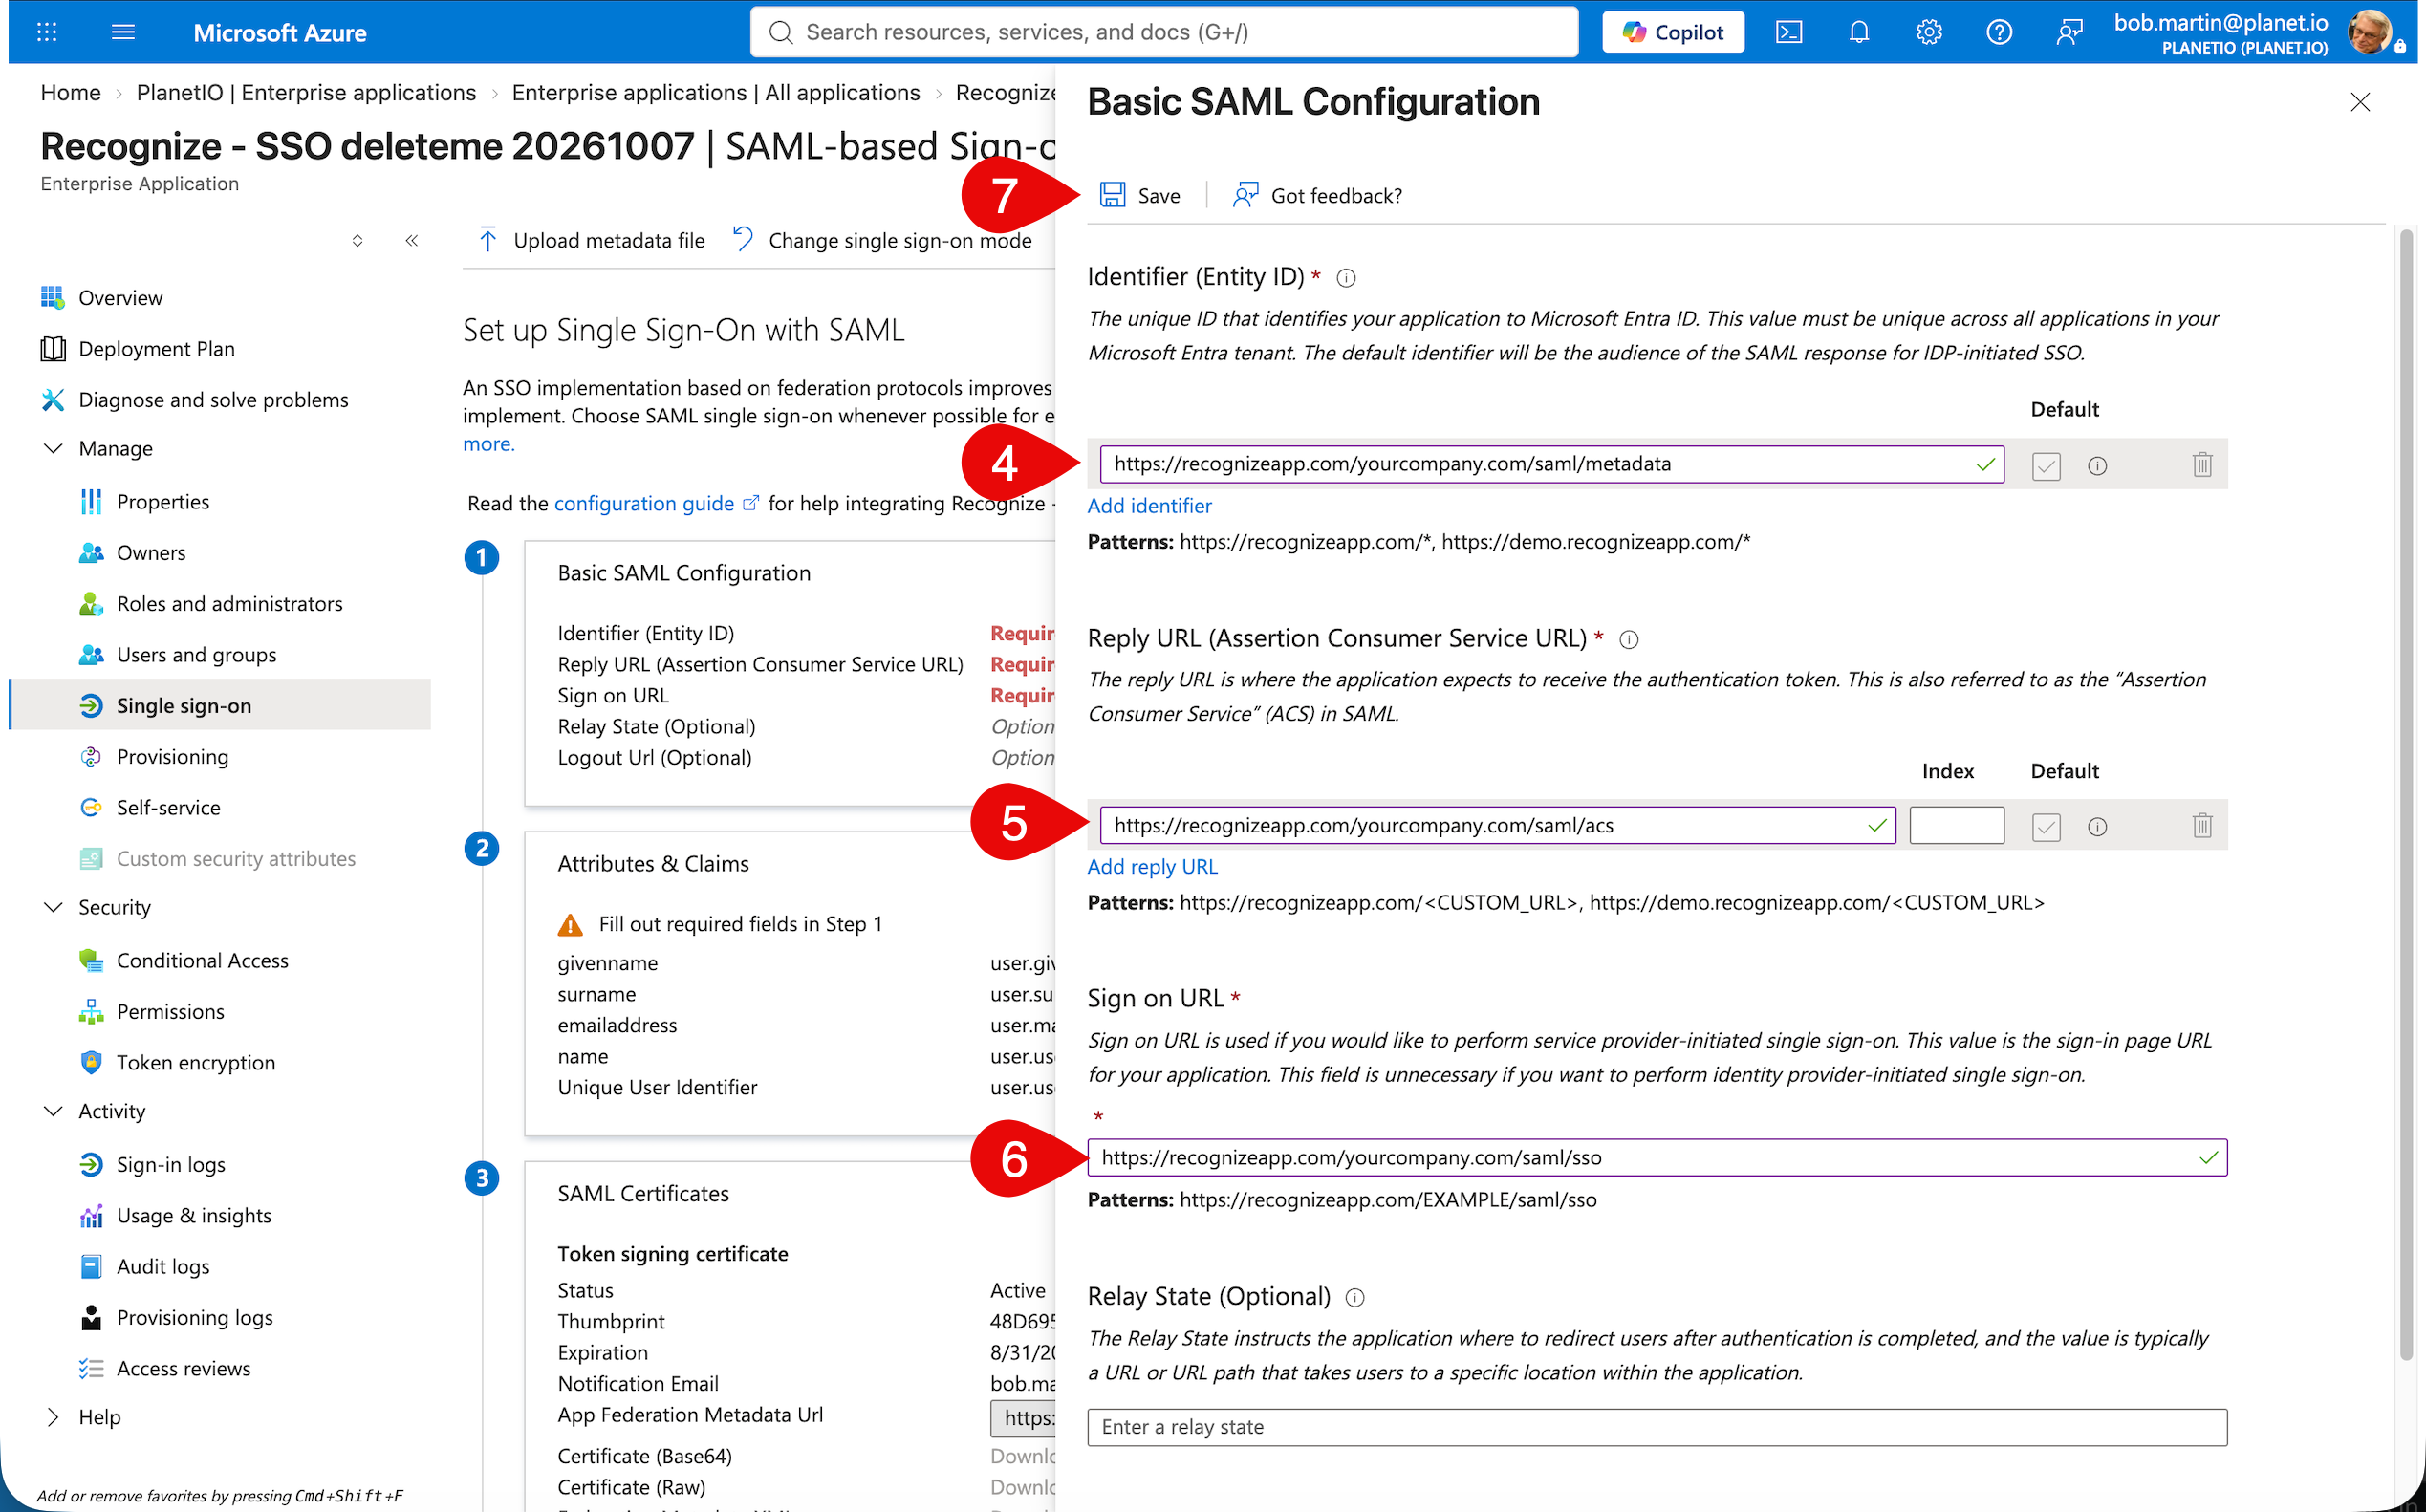Close the Basic SAML Configuration panel
The height and width of the screenshot is (1512, 2426).
2360,102
